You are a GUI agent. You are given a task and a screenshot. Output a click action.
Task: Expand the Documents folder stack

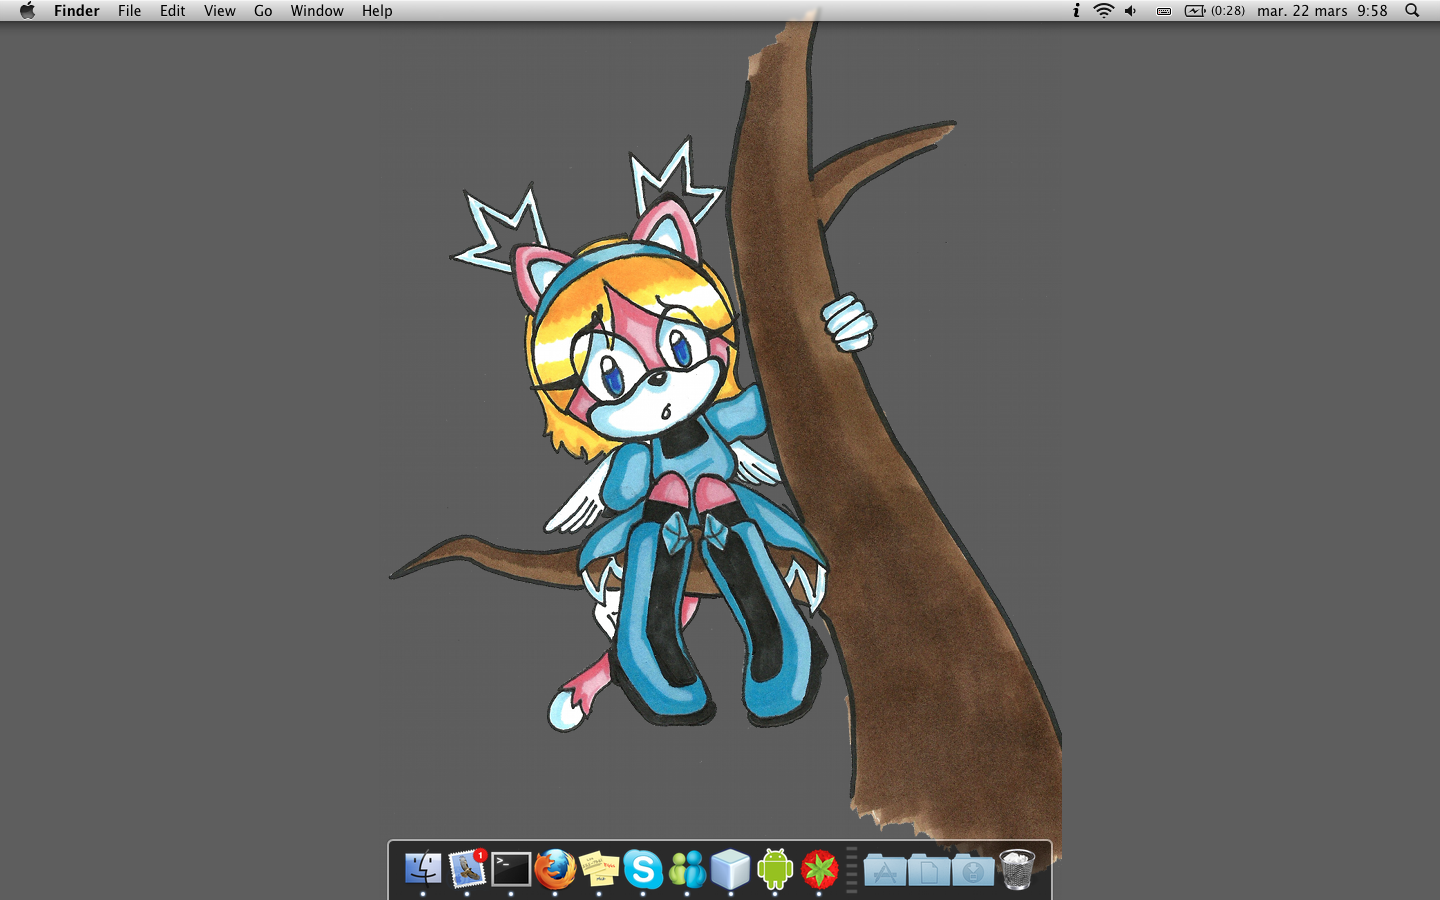[x=929, y=870]
